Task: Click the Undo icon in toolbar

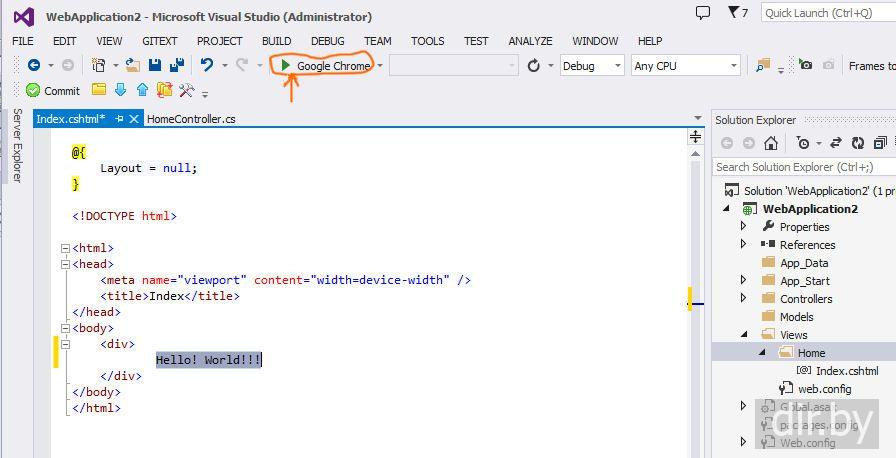Action: coord(206,66)
